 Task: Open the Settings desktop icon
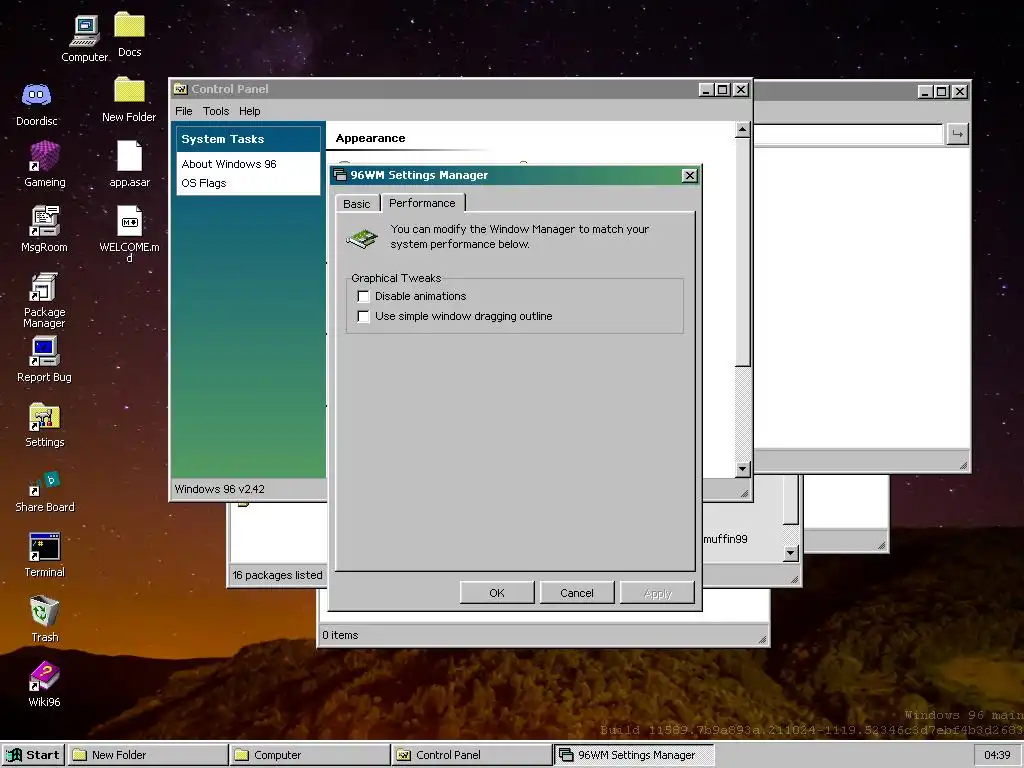[x=44, y=424]
